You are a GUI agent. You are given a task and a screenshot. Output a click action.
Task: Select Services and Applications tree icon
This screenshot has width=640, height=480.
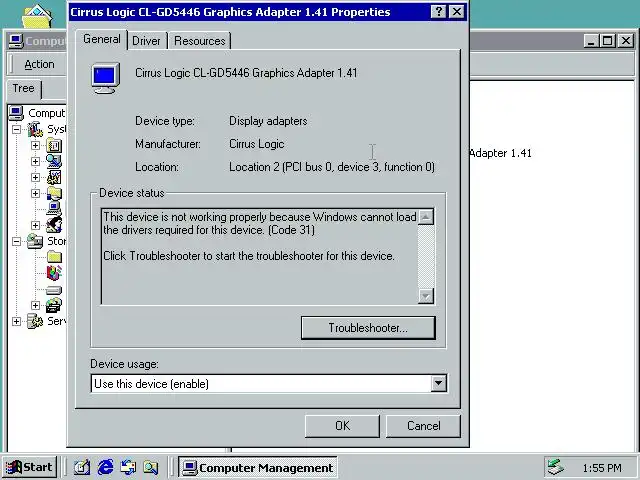pyautogui.click(x=35, y=321)
